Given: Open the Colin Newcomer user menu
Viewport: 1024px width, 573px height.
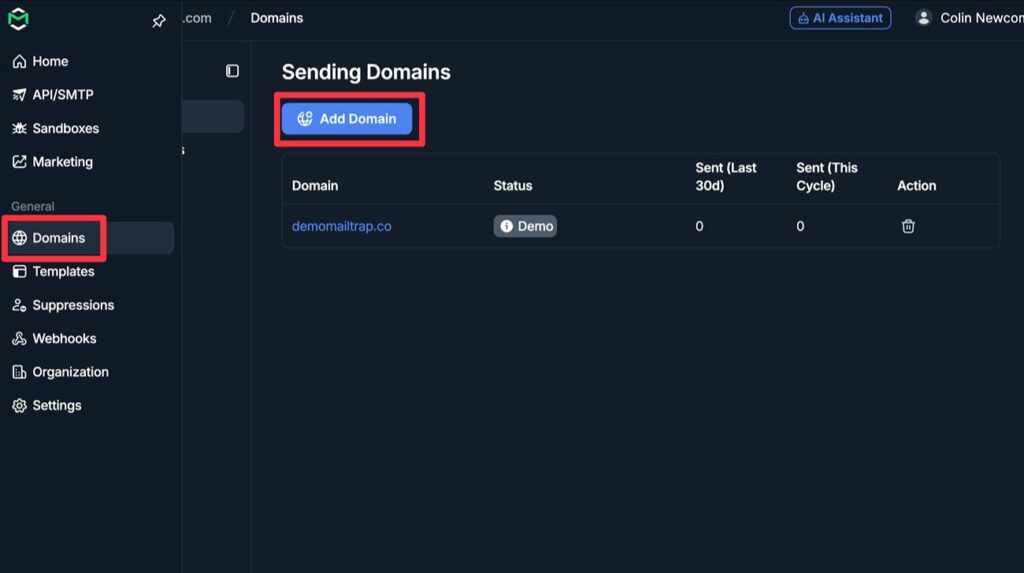Looking at the screenshot, I should point(969,18).
